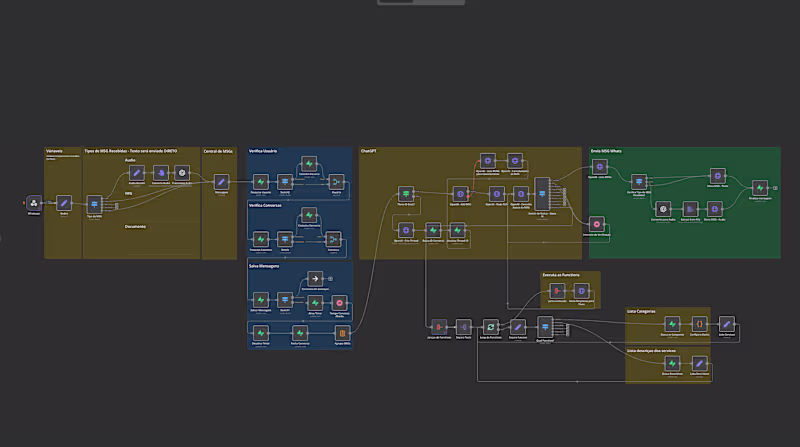Click the Extract from File node

[x=690, y=209]
